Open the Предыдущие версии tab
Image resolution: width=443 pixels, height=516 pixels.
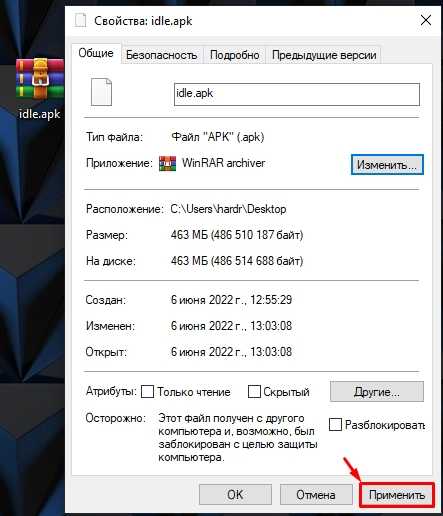coord(324,55)
